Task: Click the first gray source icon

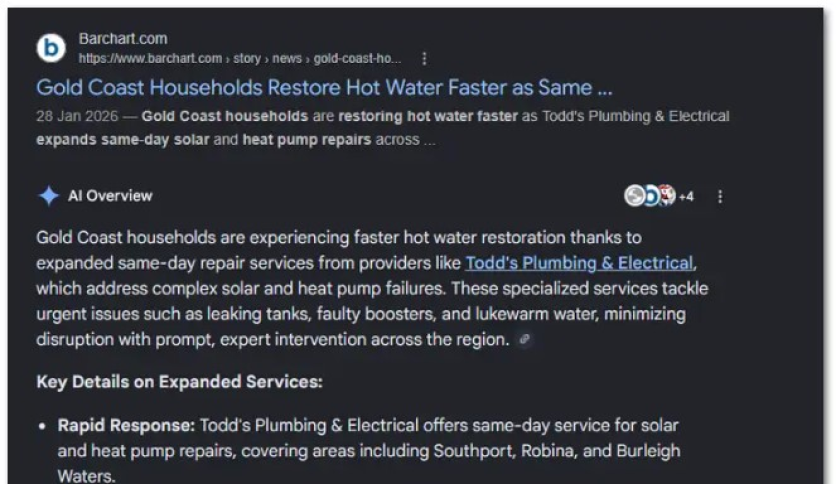Action: pyautogui.click(x=633, y=196)
